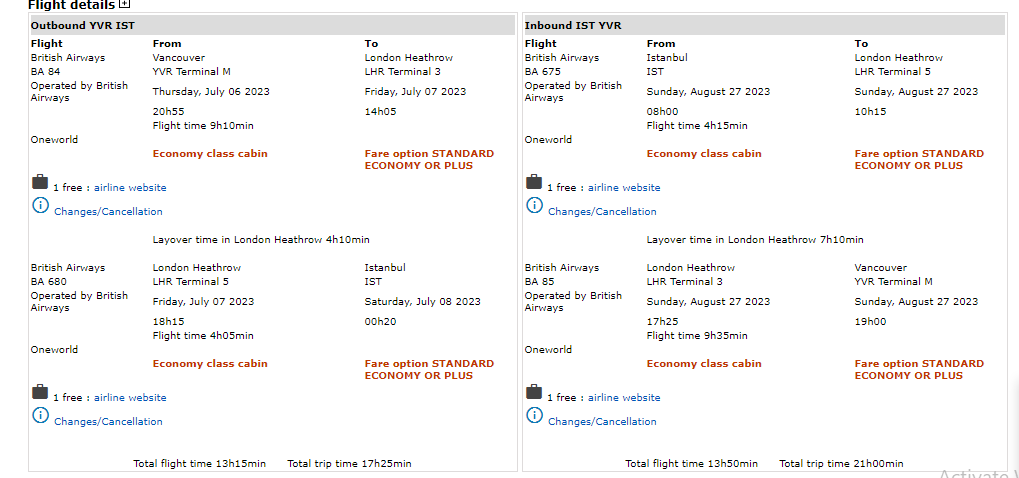This screenshot has width=1019, height=478.
Task: Click the baggage icon for flight BA 84
Action: coord(40,182)
